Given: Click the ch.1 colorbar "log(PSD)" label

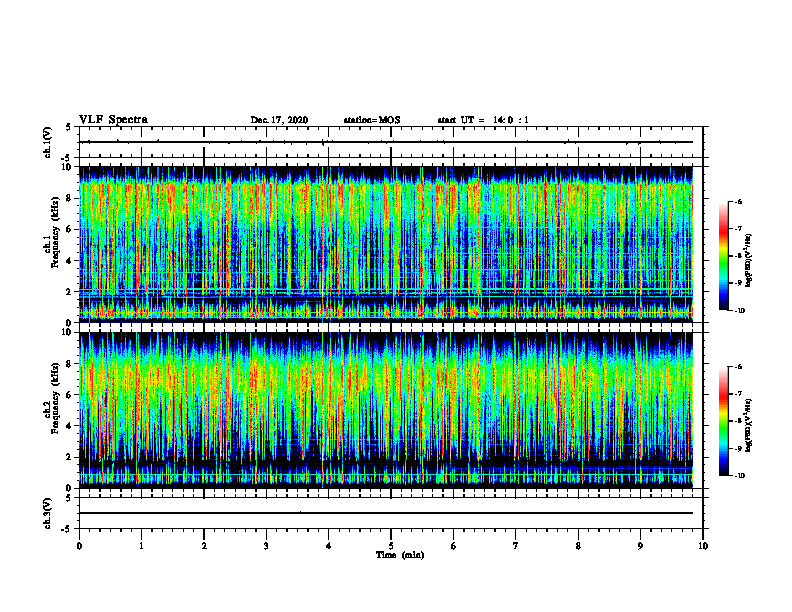Looking at the screenshot, I should pyautogui.click(x=749, y=261).
